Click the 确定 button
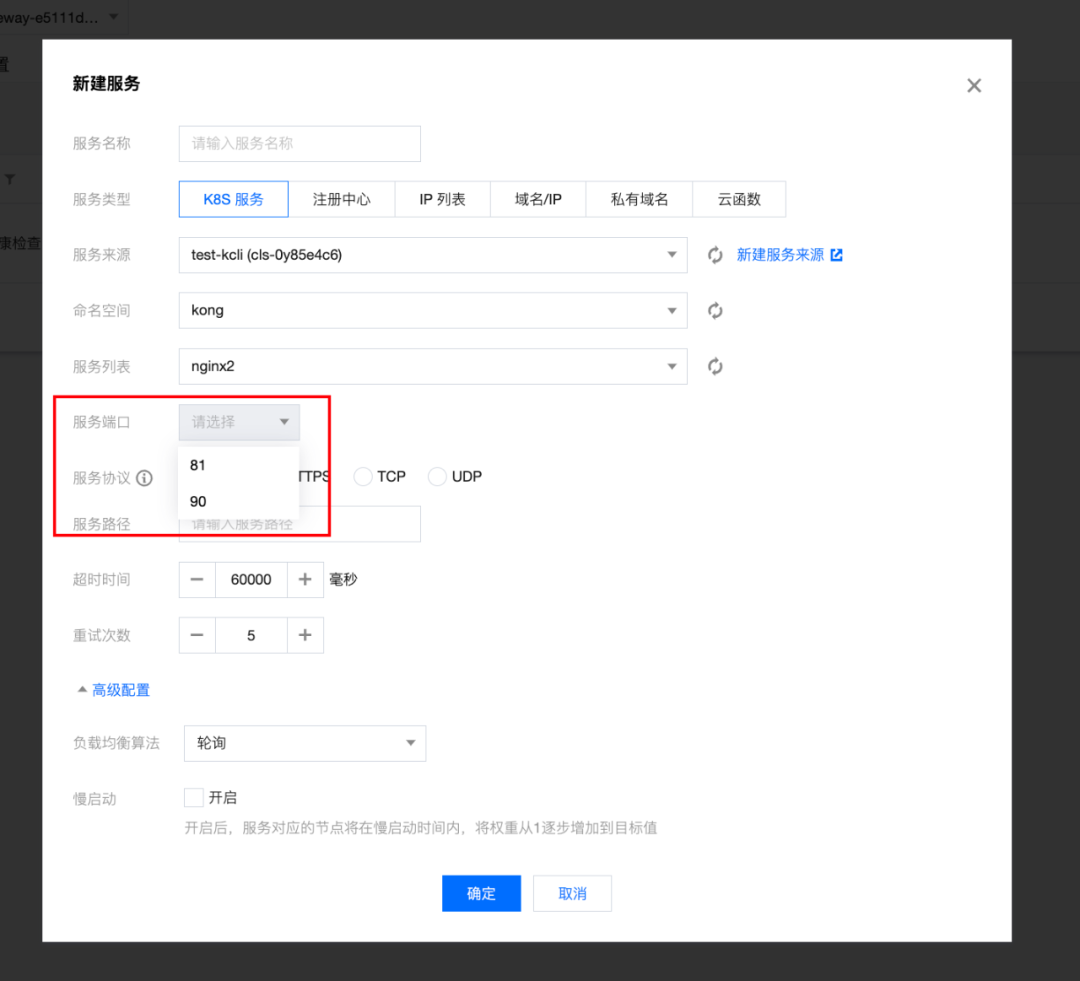Image resolution: width=1080 pixels, height=981 pixels. (481, 894)
